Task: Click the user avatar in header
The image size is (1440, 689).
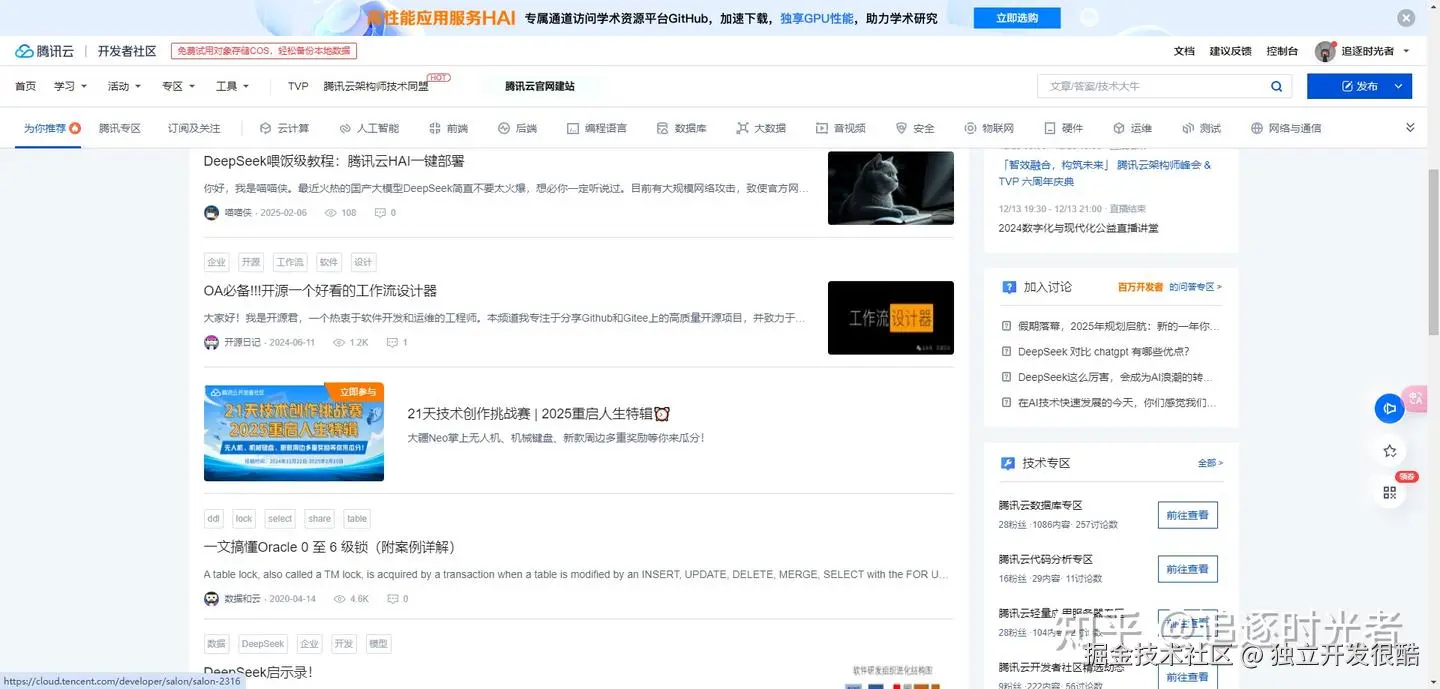Action: click(x=1325, y=51)
